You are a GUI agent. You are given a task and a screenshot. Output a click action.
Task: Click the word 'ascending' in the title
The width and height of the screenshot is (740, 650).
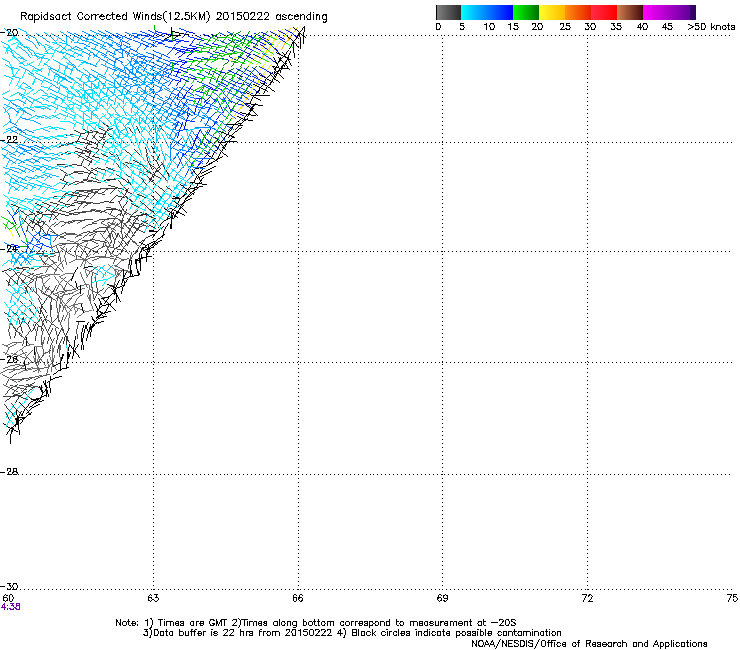(x=301, y=17)
